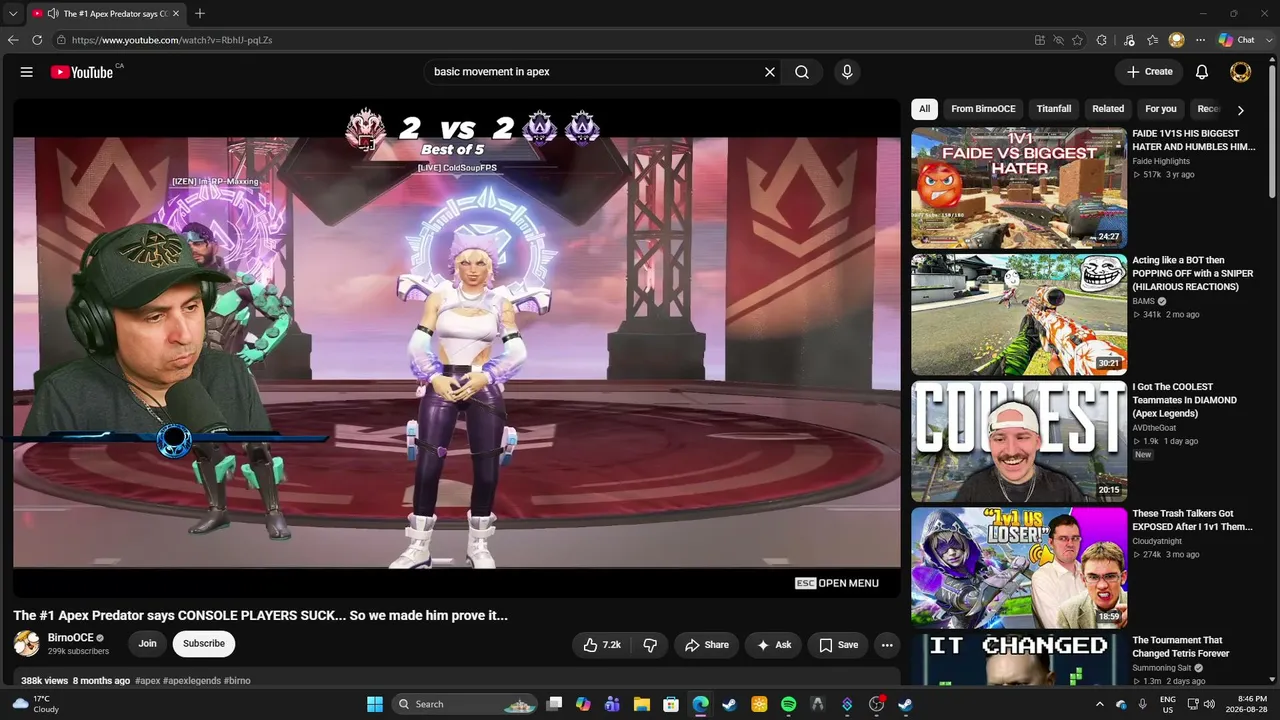
Task: Ask about this video
Action: pos(774,645)
